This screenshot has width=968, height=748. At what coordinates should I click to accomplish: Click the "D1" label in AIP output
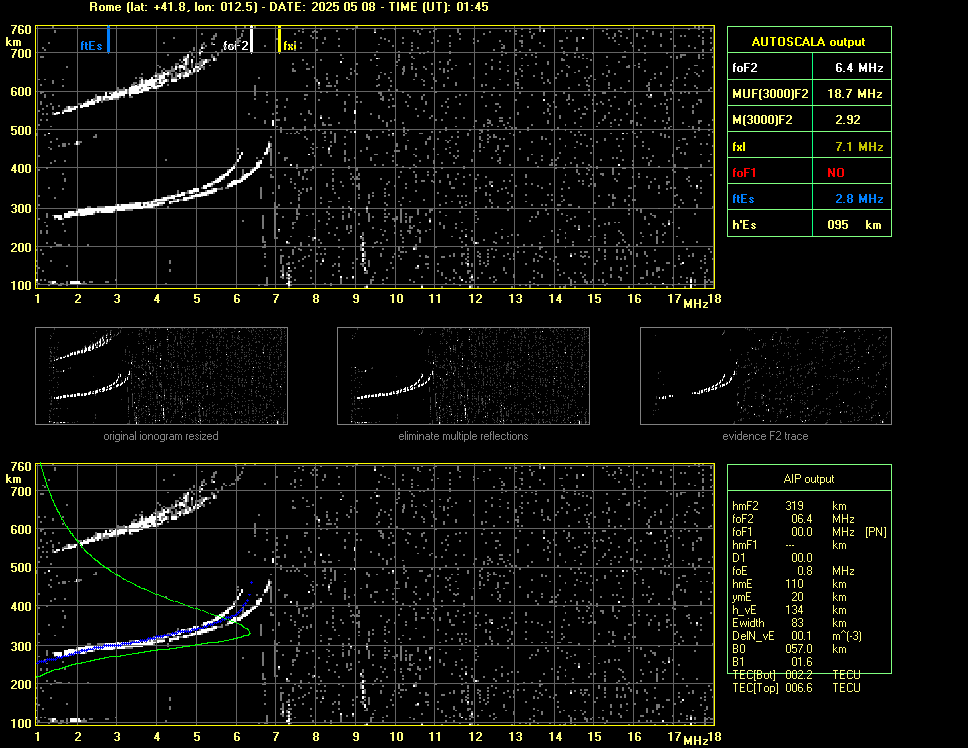point(738,558)
